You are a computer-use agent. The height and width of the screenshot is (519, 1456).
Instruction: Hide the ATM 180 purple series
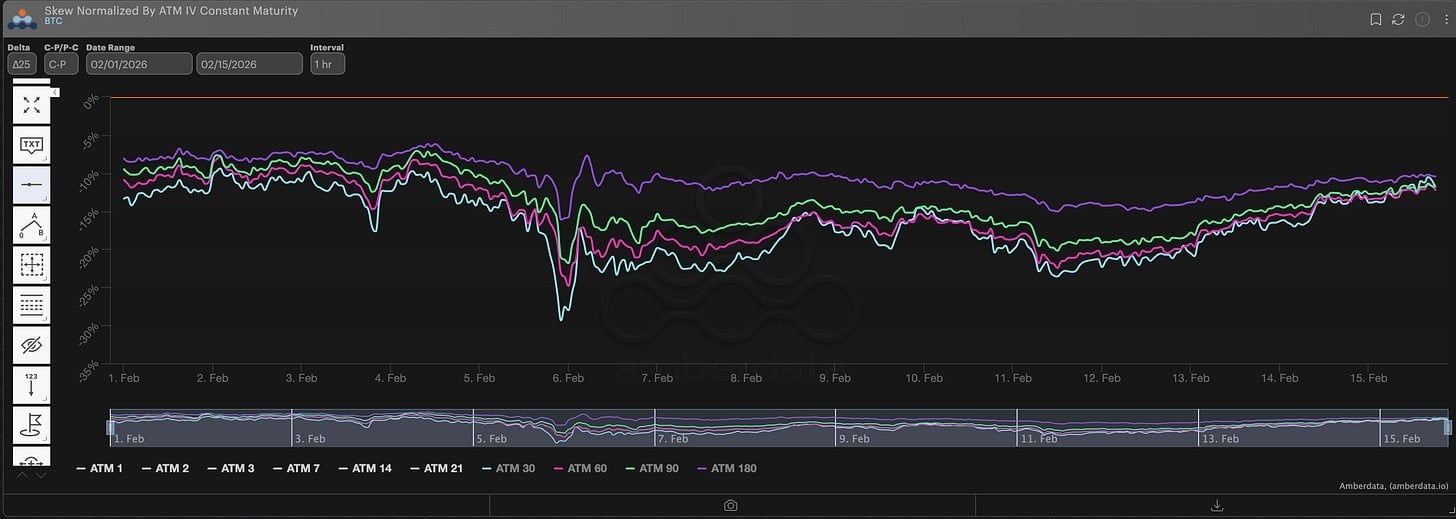tap(726, 468)
